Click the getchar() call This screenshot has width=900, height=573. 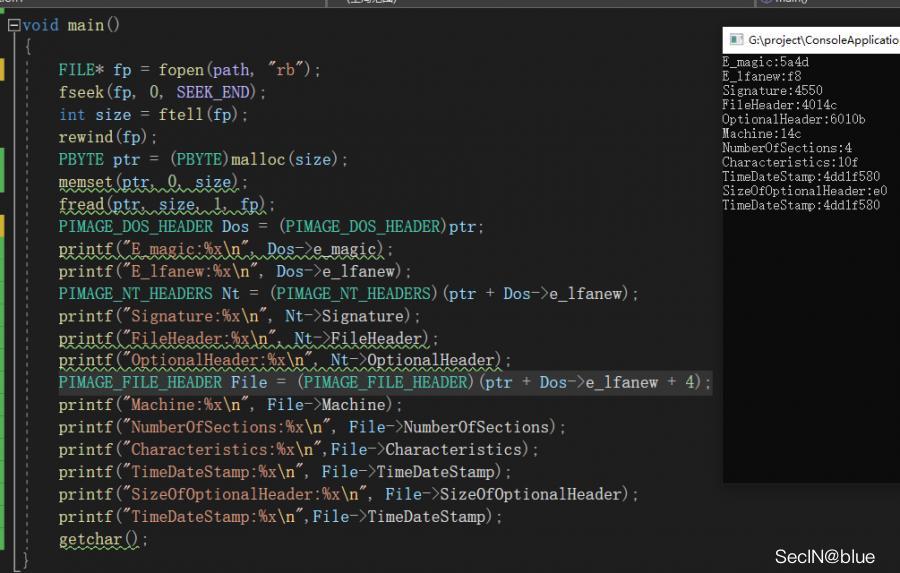point(102,539)
